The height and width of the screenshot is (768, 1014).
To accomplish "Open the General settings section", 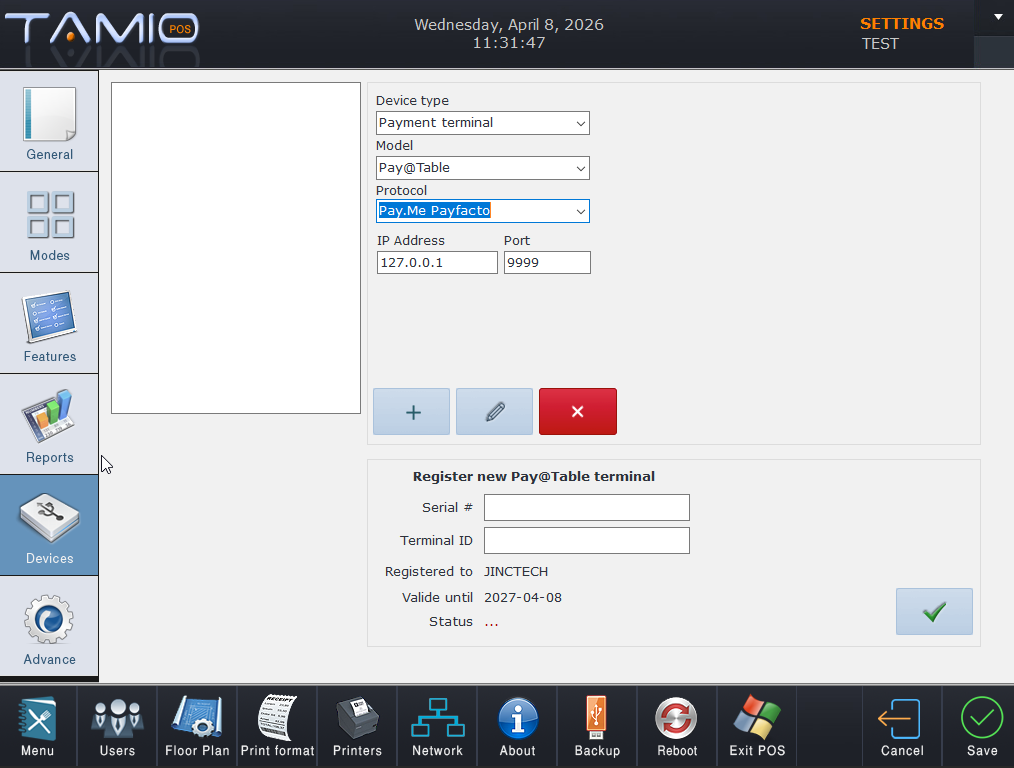I will pos(49,121).
